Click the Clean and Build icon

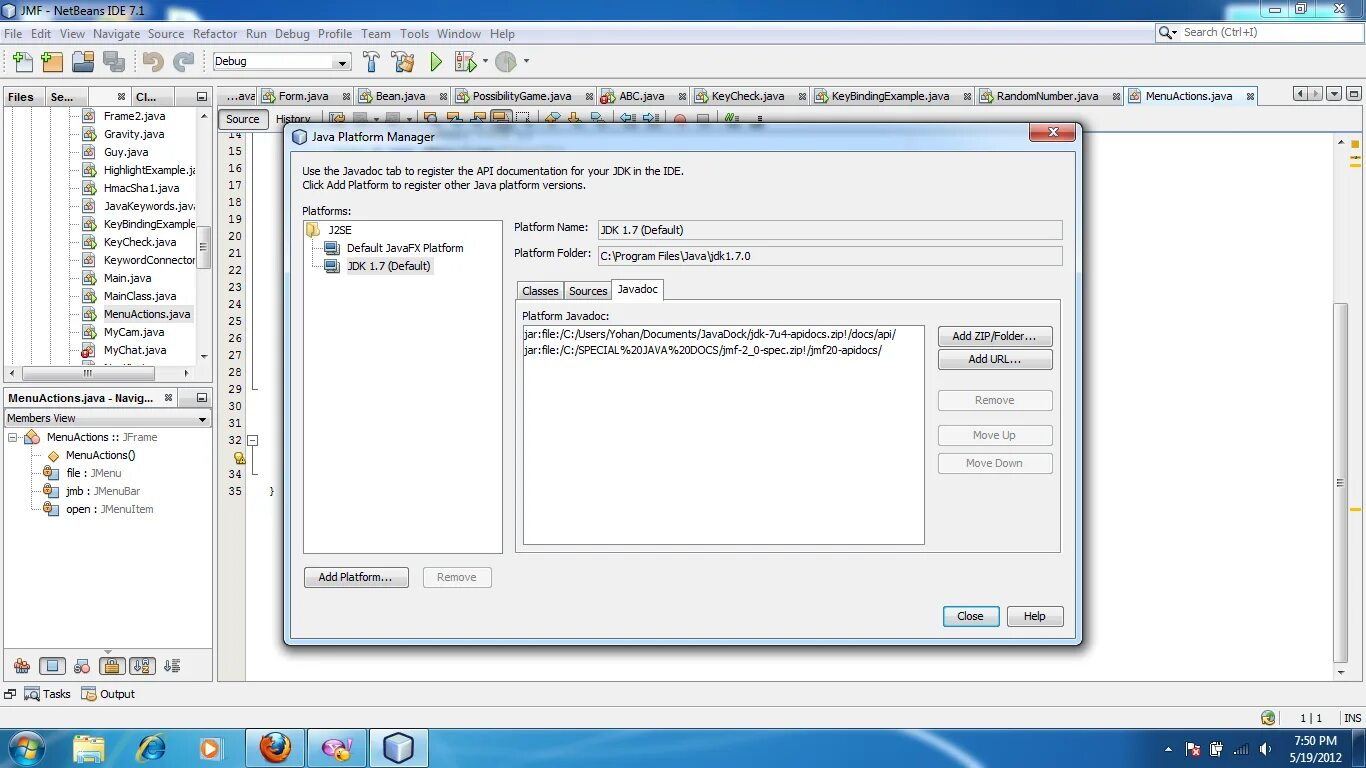(x=402, y=62)
